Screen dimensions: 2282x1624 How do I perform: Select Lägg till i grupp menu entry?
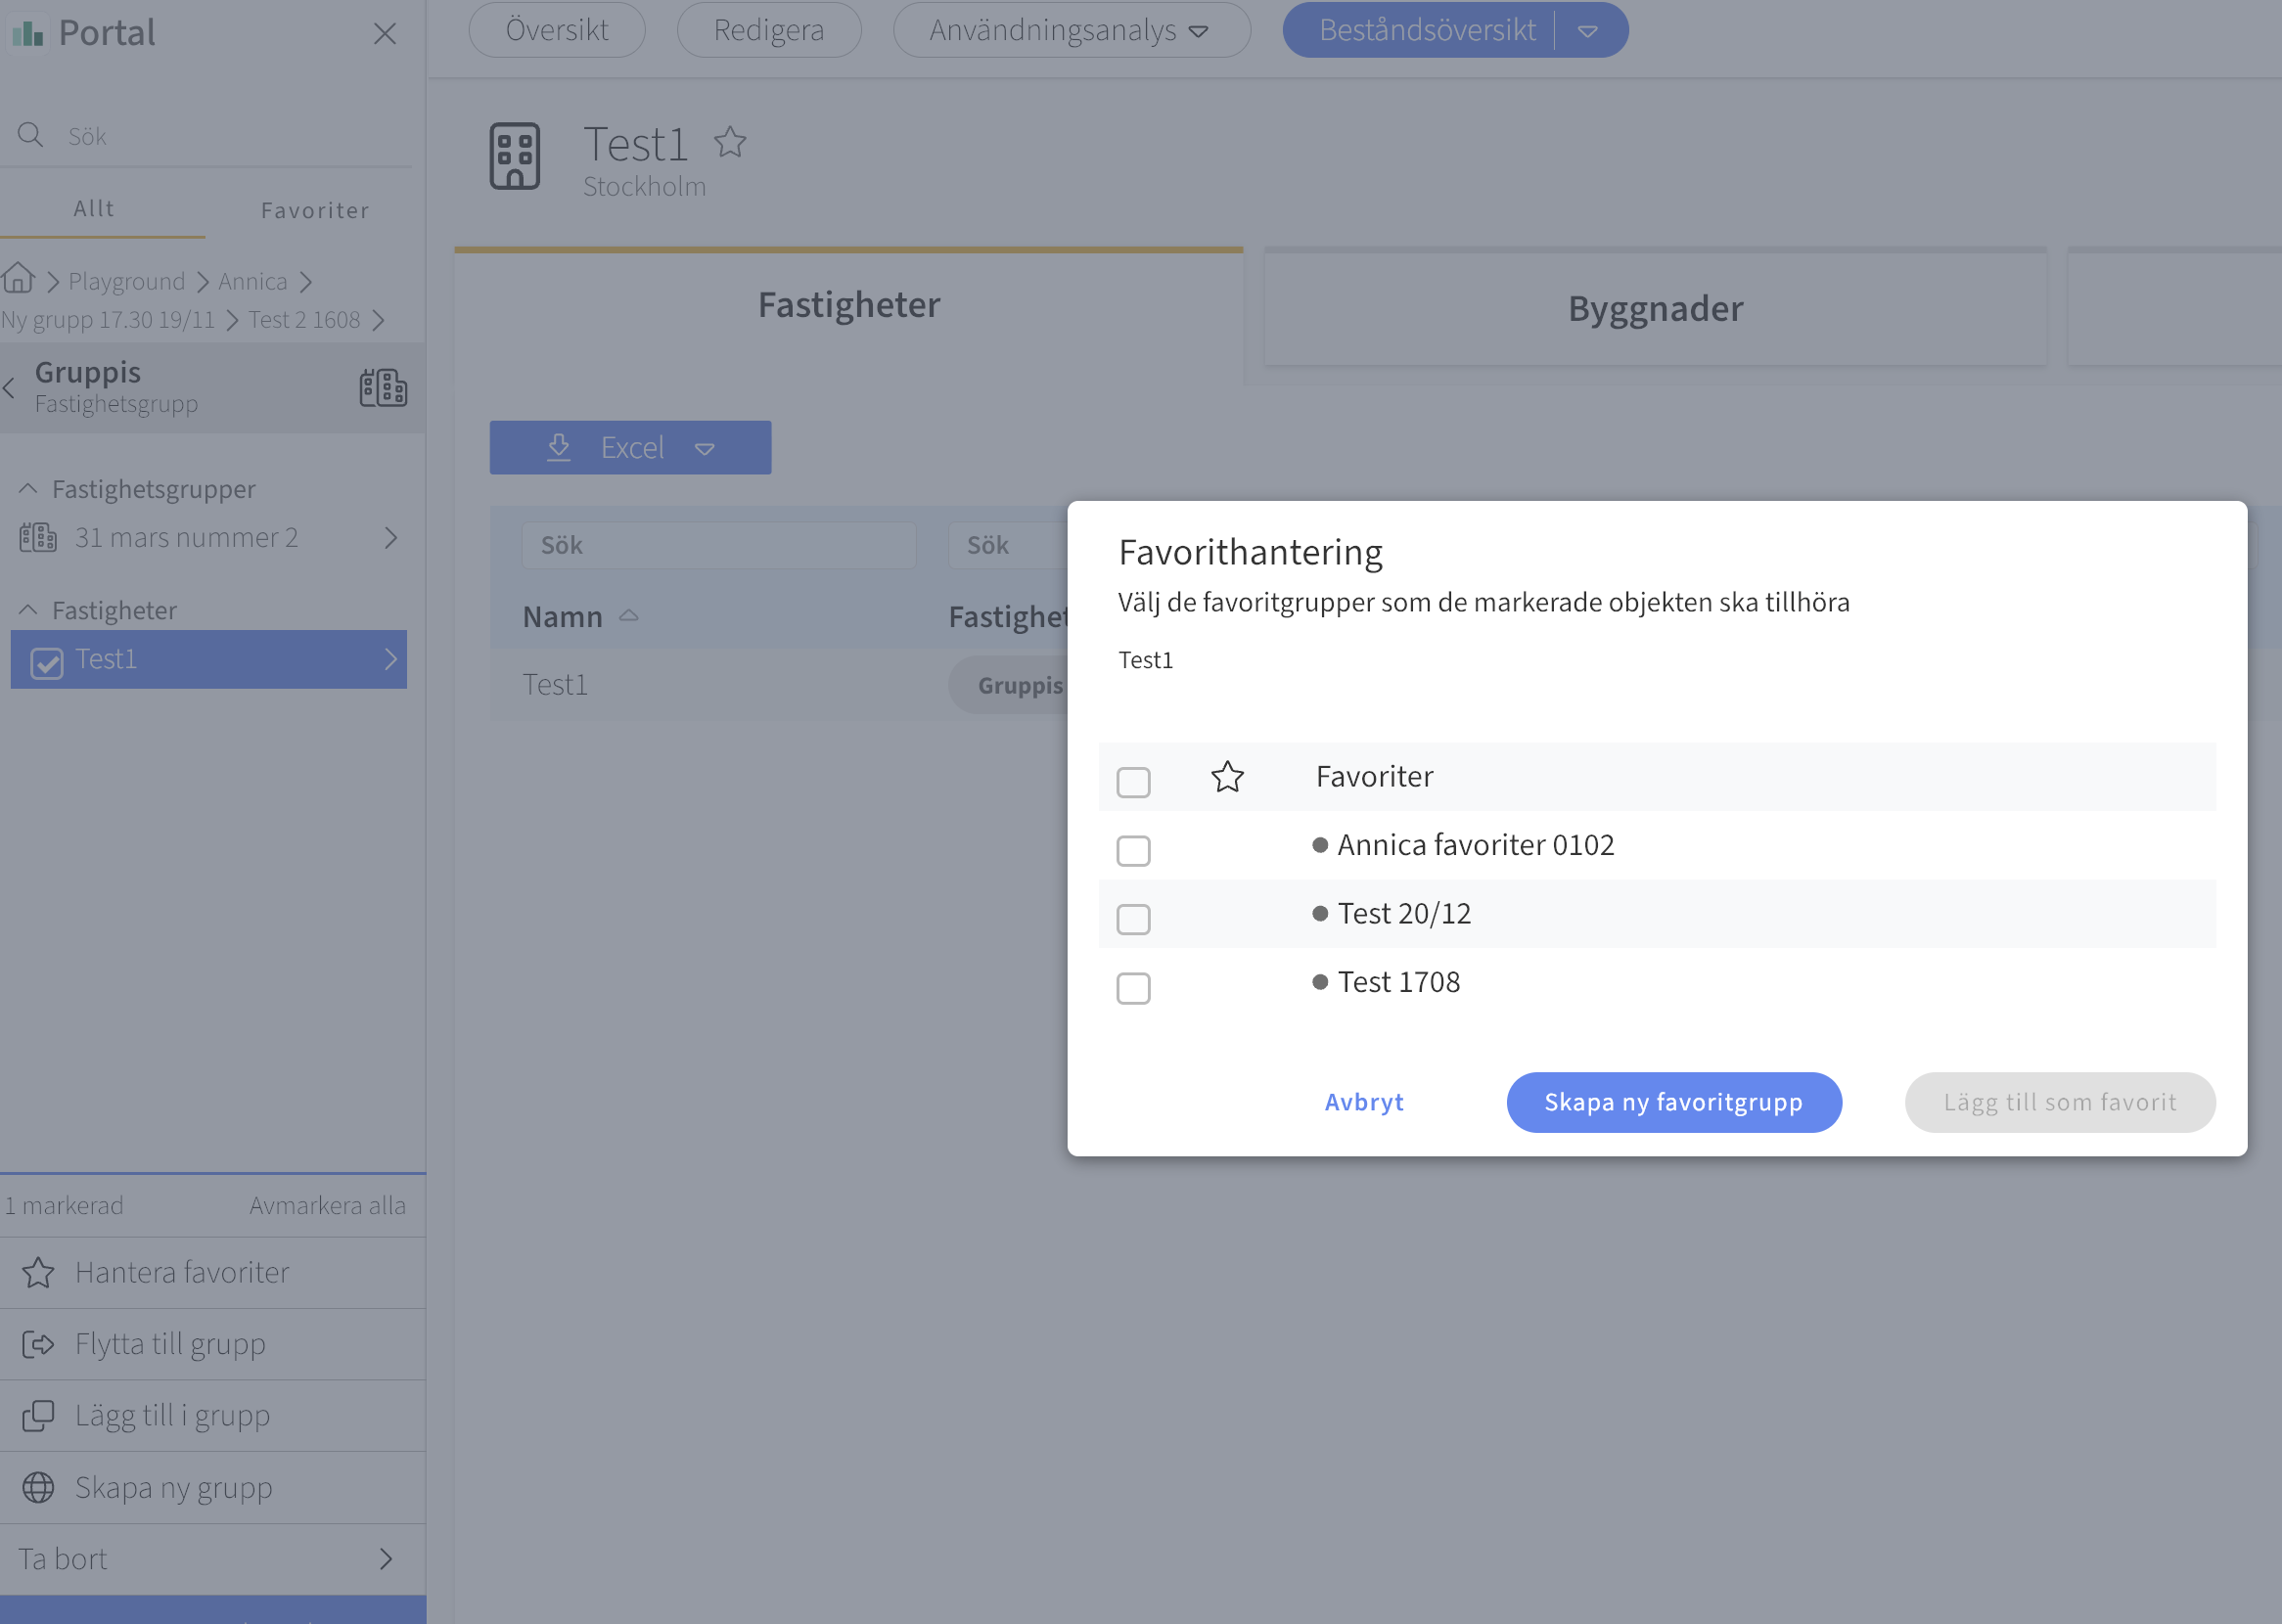213,1416
